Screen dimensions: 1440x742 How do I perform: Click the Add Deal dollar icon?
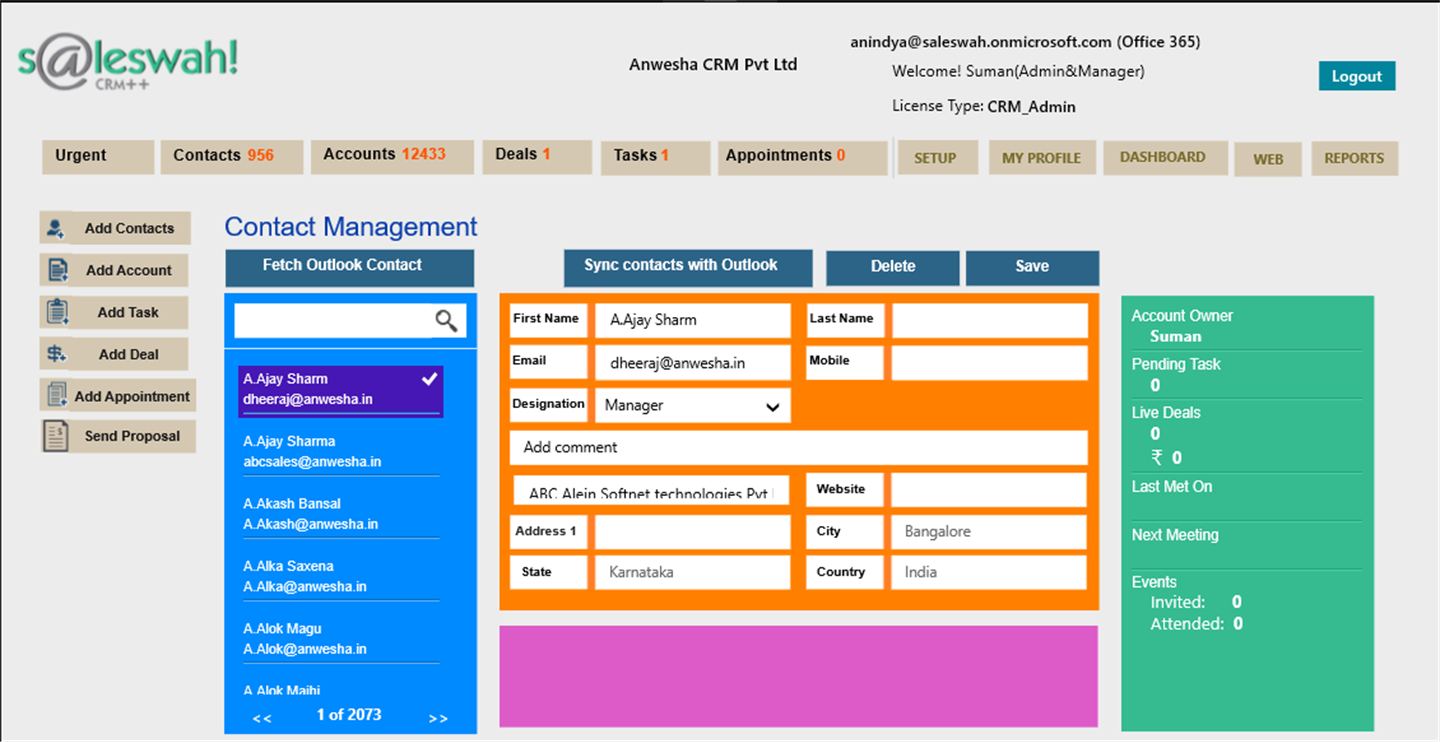(x=58, y=354)
